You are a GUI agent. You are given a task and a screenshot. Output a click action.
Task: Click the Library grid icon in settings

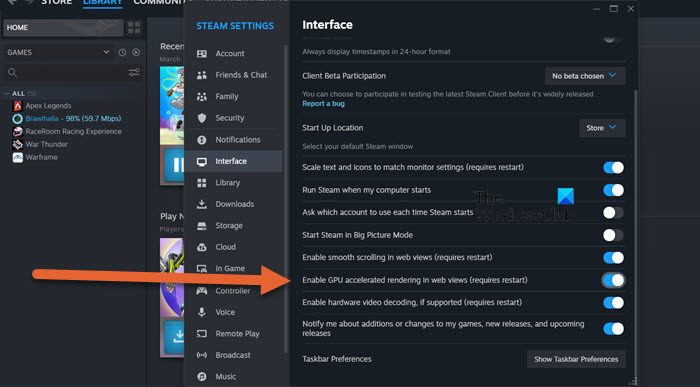tap(202, 183)
